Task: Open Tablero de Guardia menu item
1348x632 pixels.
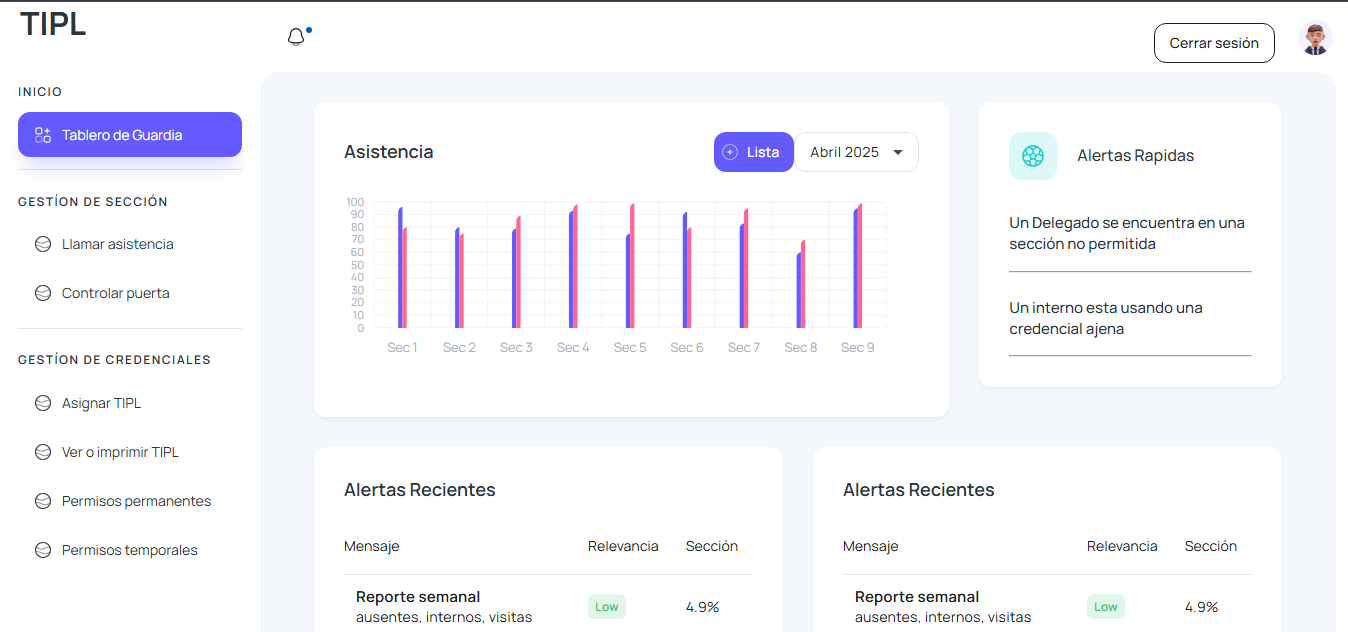Action: (130, 135)
